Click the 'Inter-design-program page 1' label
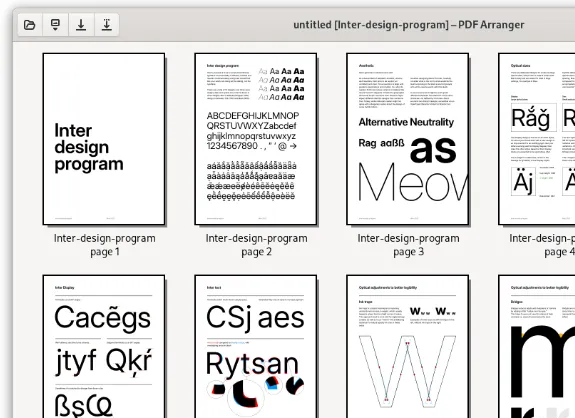575x418 pixels. [x=105, y=245]
